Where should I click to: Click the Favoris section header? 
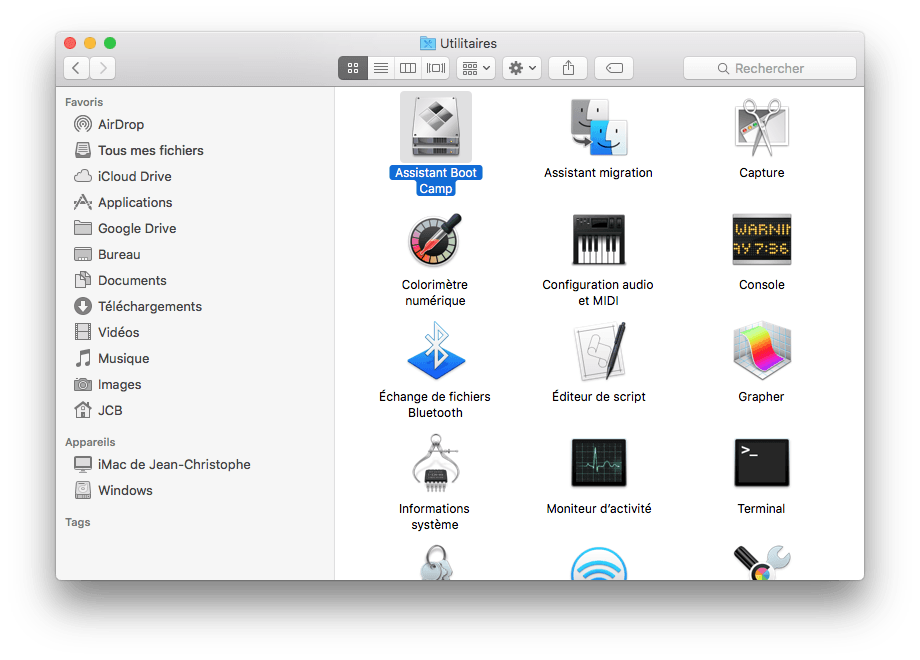(84, 102)
